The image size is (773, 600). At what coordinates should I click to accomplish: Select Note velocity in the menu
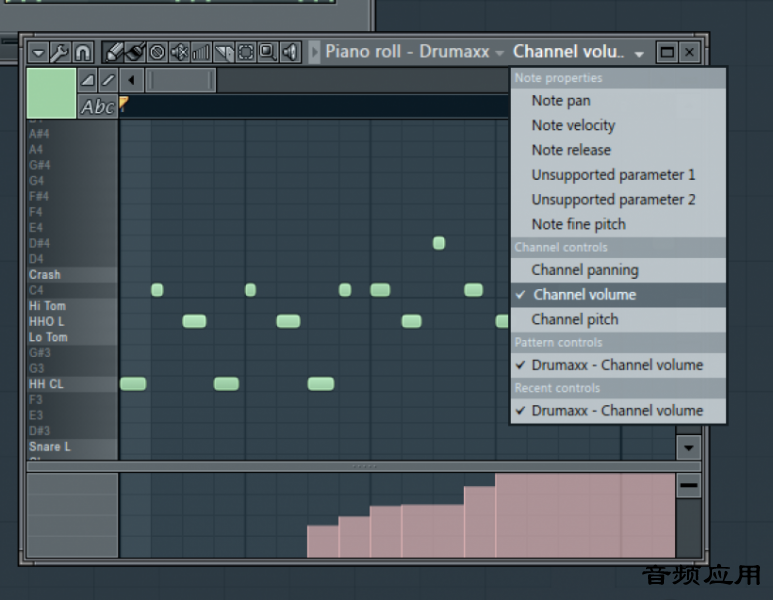pyautogui.click(x=618, y=125)
